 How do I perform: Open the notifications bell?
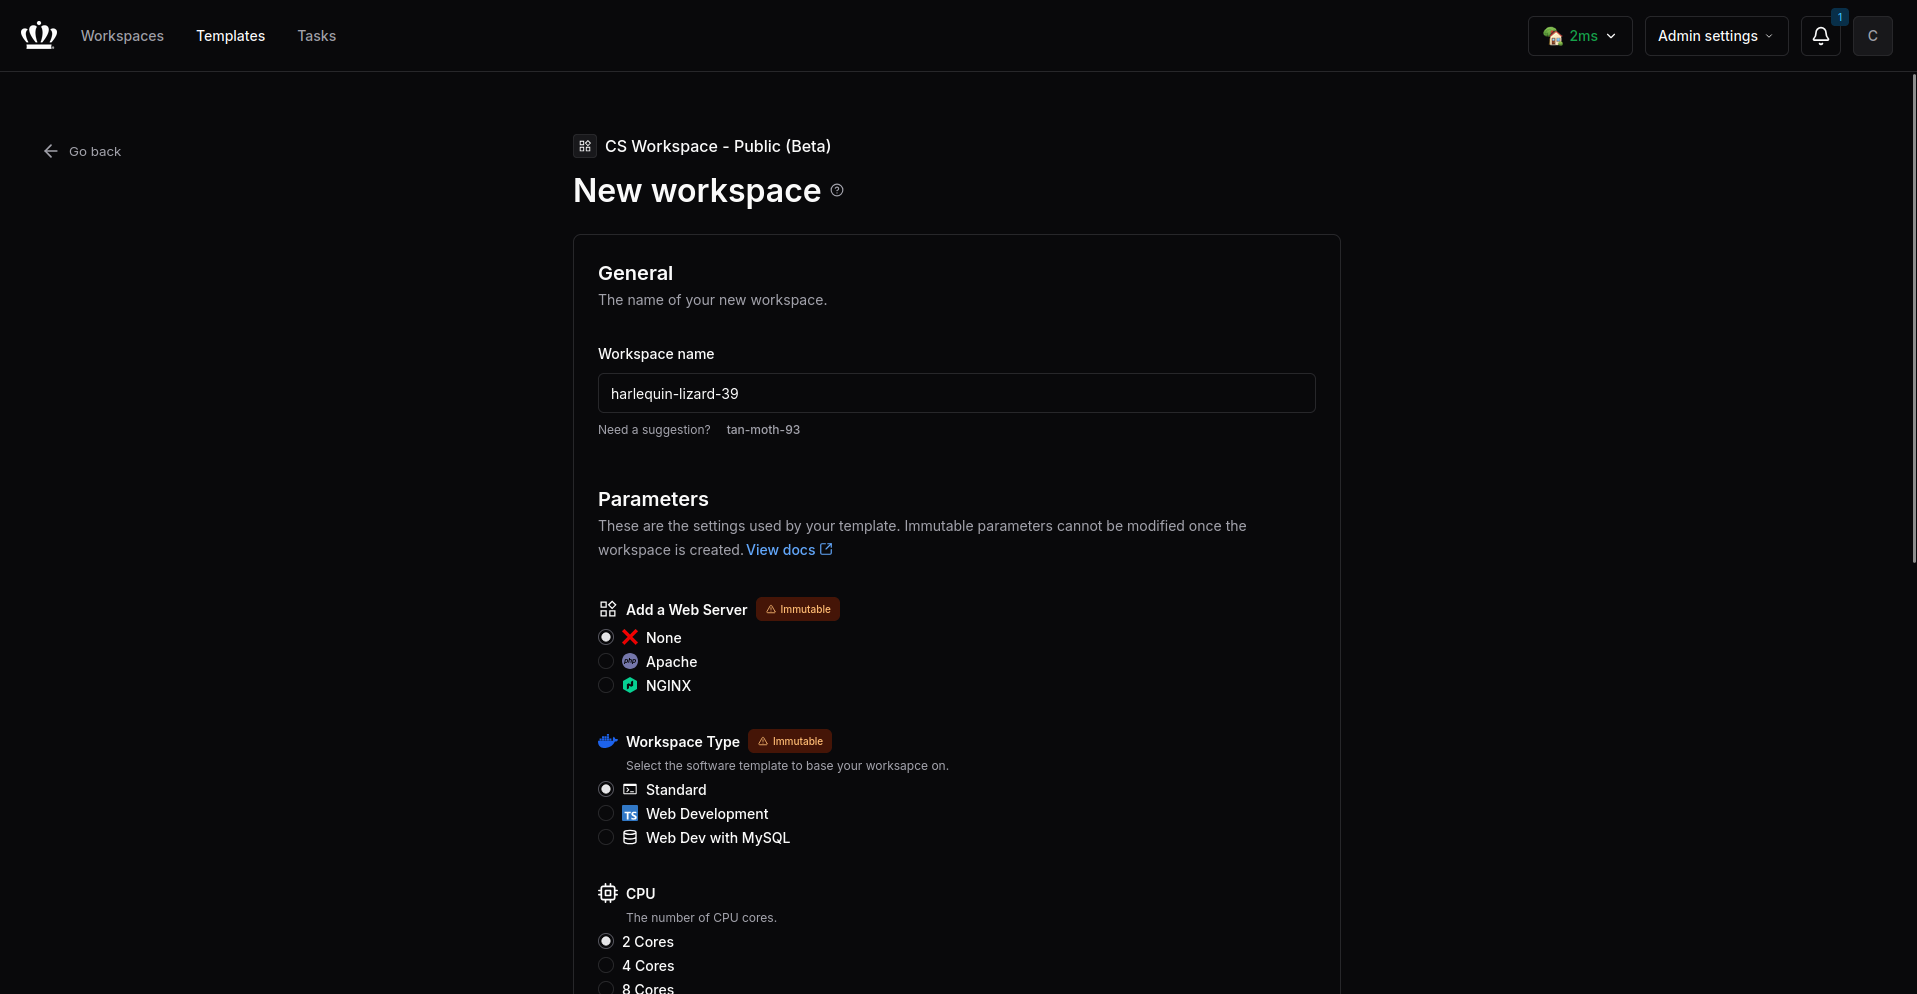point(1820,36)
